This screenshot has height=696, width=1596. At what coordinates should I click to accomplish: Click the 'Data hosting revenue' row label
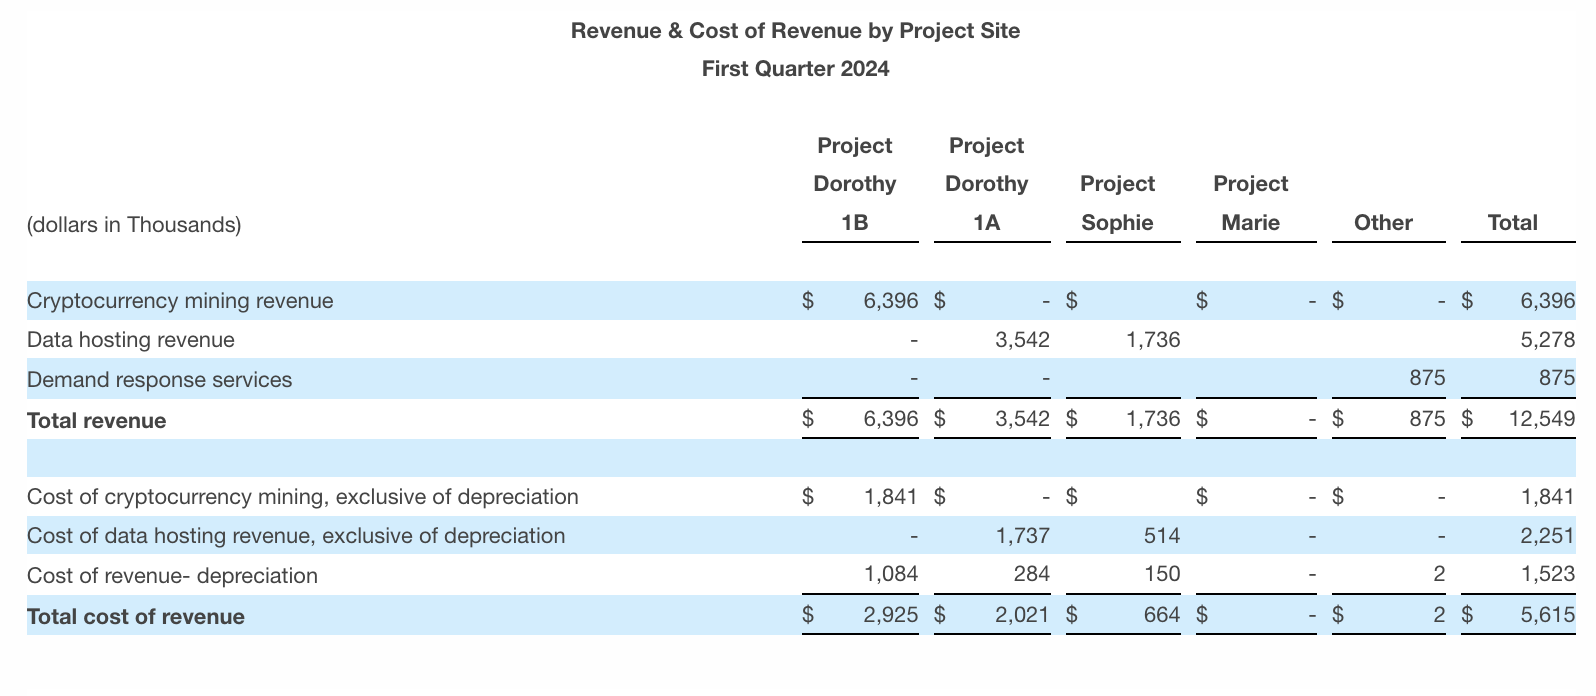tap(131, 340)
